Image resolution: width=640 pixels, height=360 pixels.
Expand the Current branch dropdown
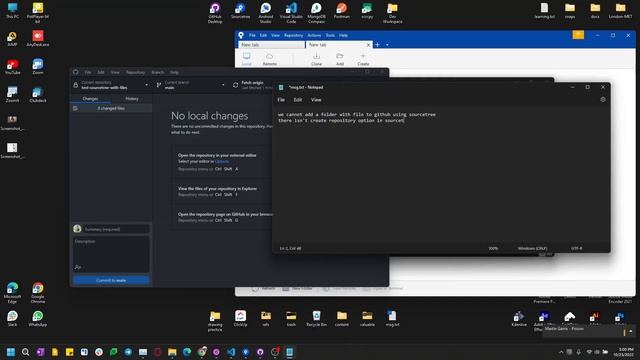click(x=191, y=85)
